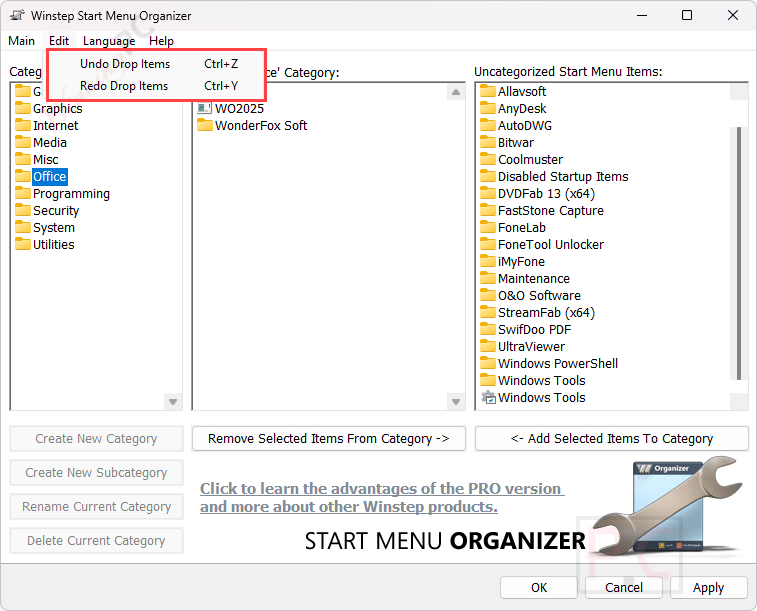The height and width of the screenshot is (611, 757).
Task: Open the PRO version advantages link
Action: click(382, 498)
